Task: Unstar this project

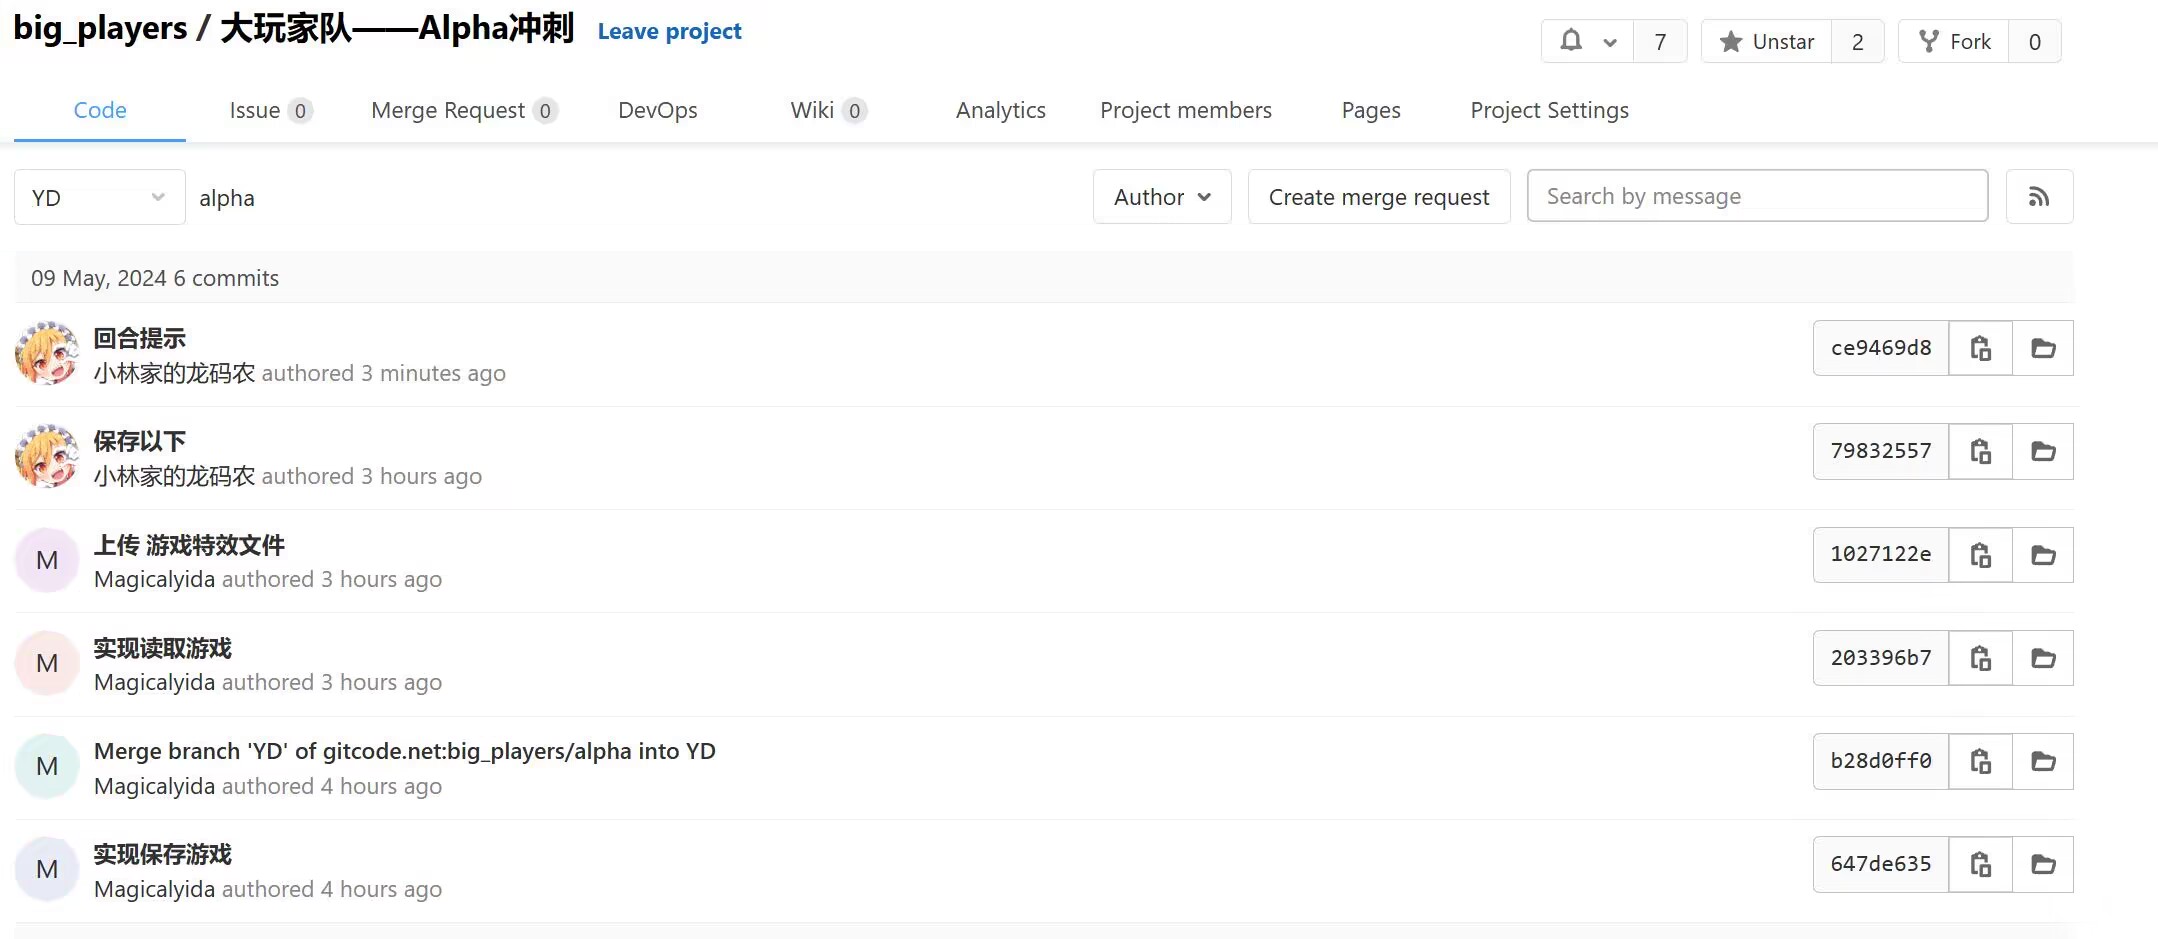Action: (1767, 41)
